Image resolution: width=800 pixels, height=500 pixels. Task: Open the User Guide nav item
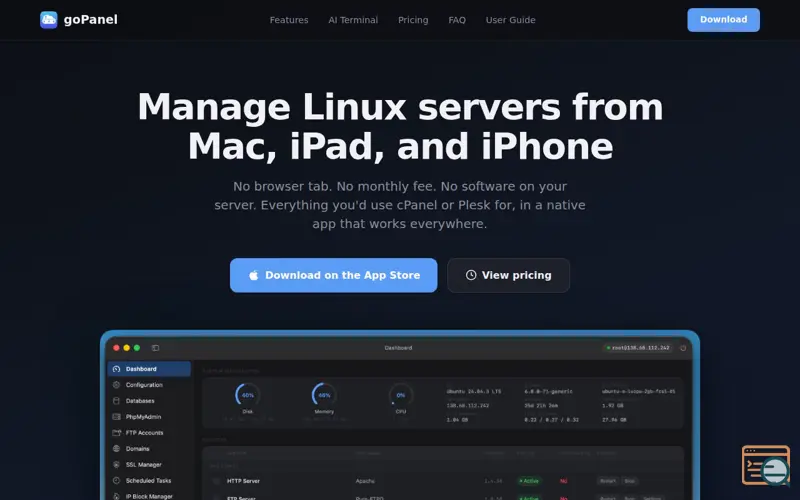pyautogui.click(x=511, y=20)
